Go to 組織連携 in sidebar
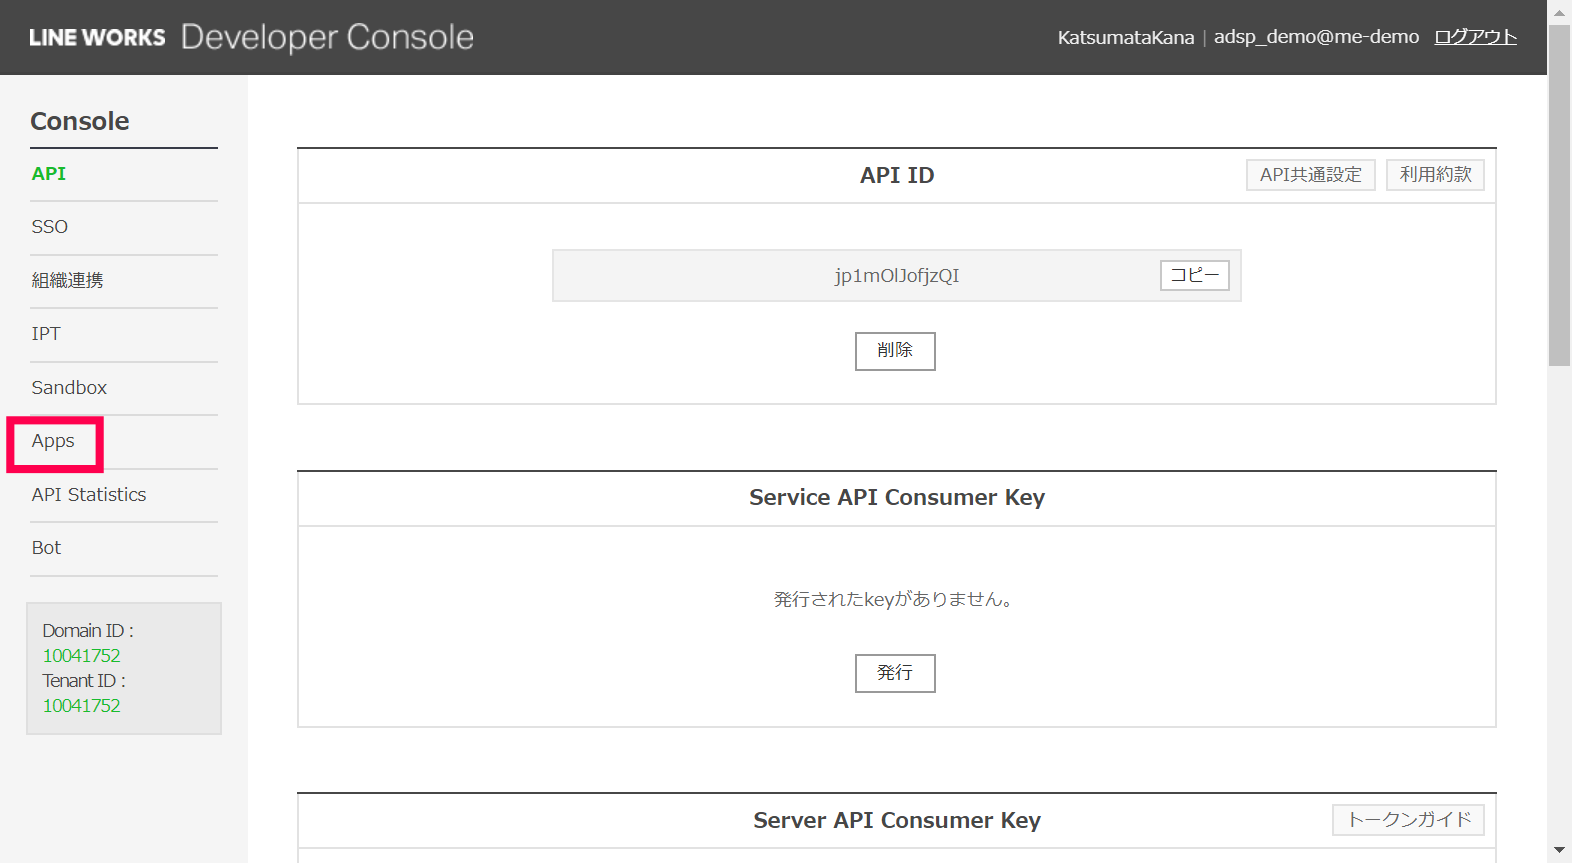This screenshot has height=863, width=1572. click(67, 280)
